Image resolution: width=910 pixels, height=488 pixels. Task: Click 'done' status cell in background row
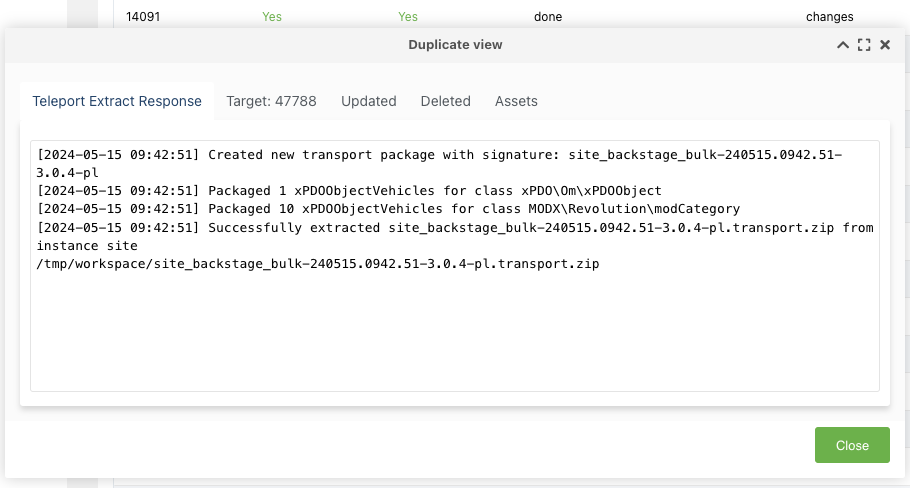(548, 17)
